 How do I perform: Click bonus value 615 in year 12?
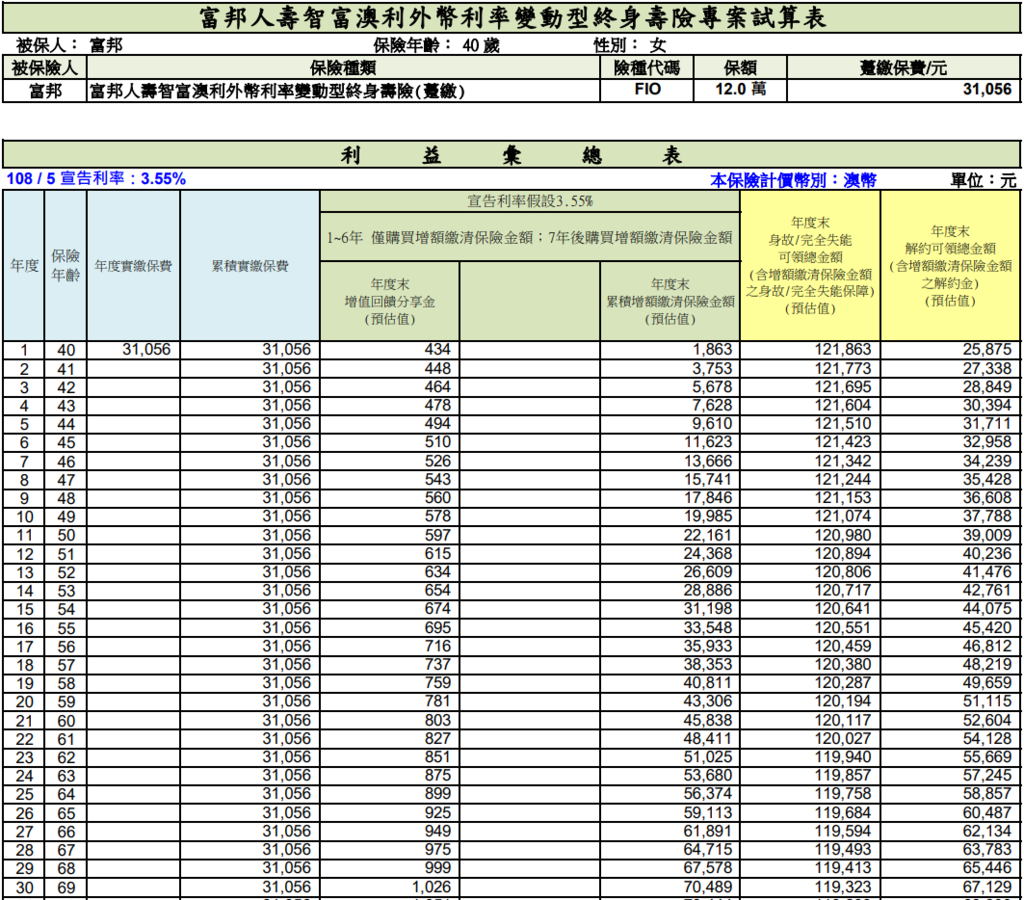(x=438, y=553)
